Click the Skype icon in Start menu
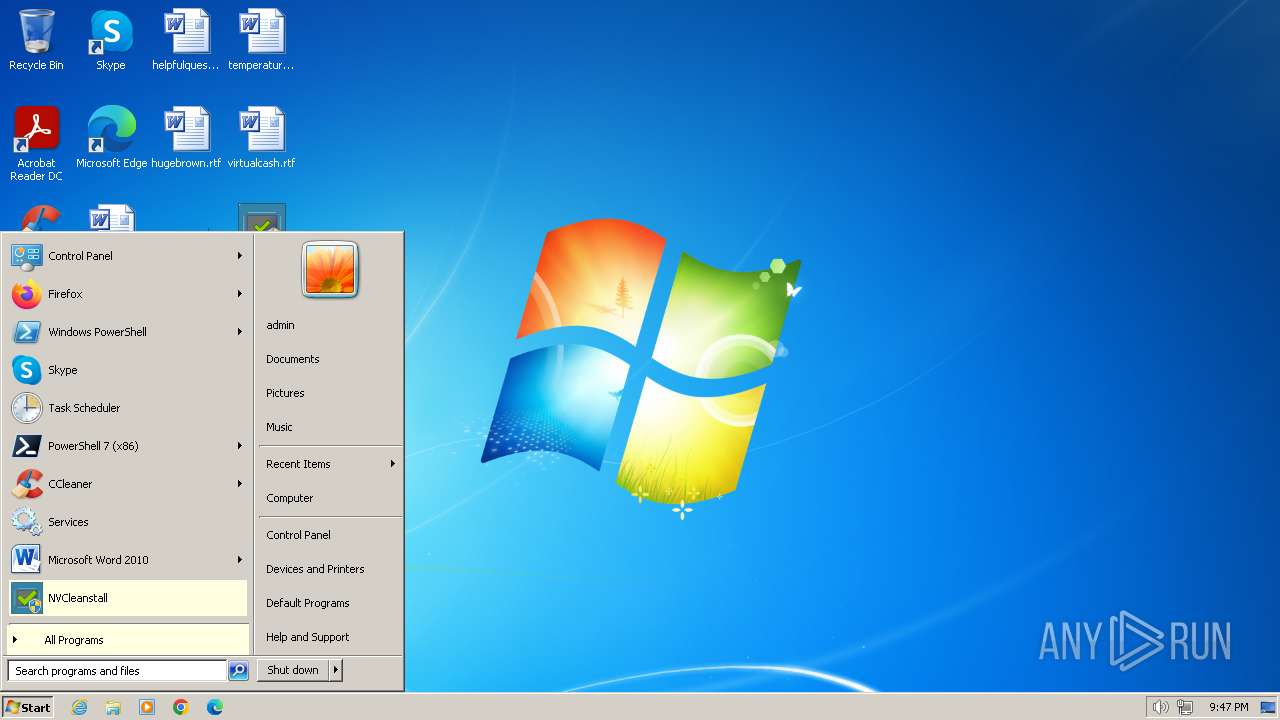The height and width of the screenshot is (720, 1280). (x=26, y=370)
